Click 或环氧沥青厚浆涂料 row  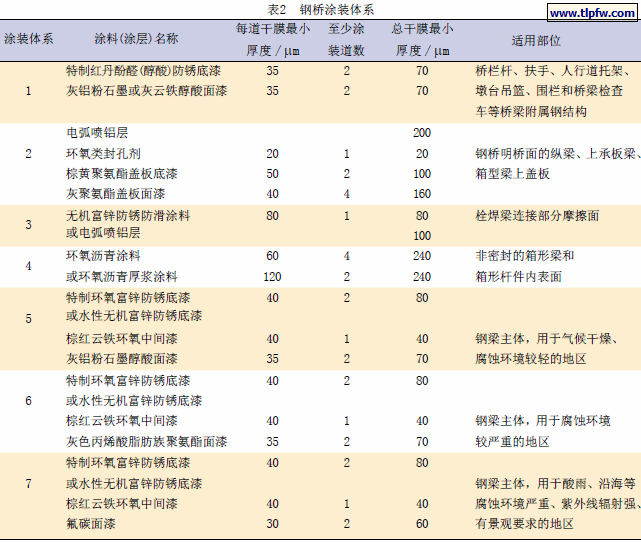[x=122, y=277]
